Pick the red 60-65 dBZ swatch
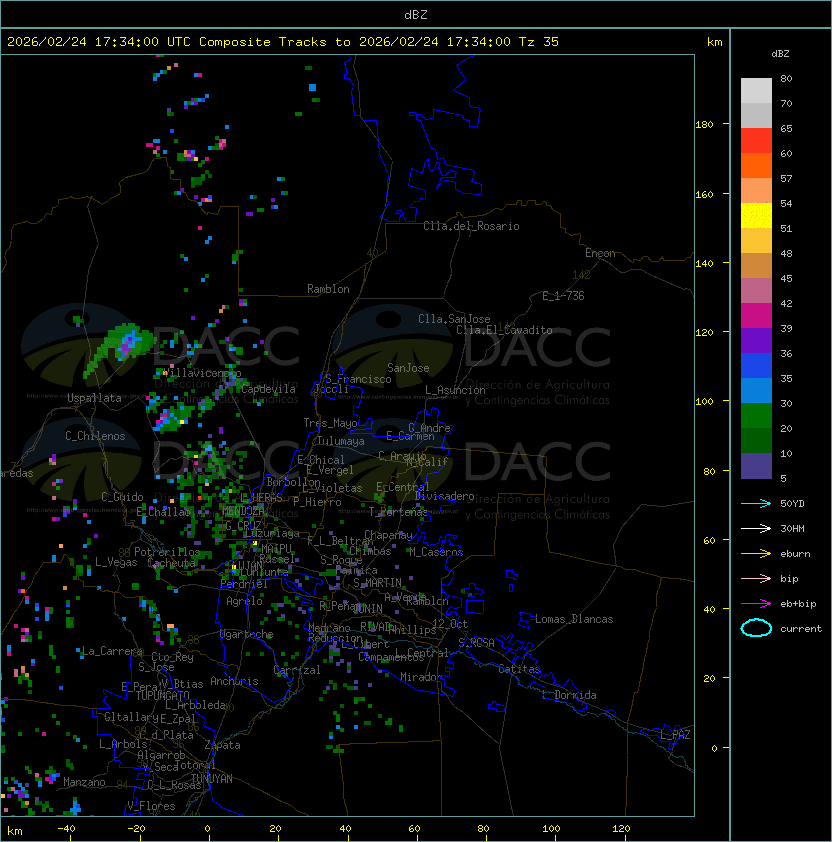This screenshot has width=832, height=842. pos(756,141)
